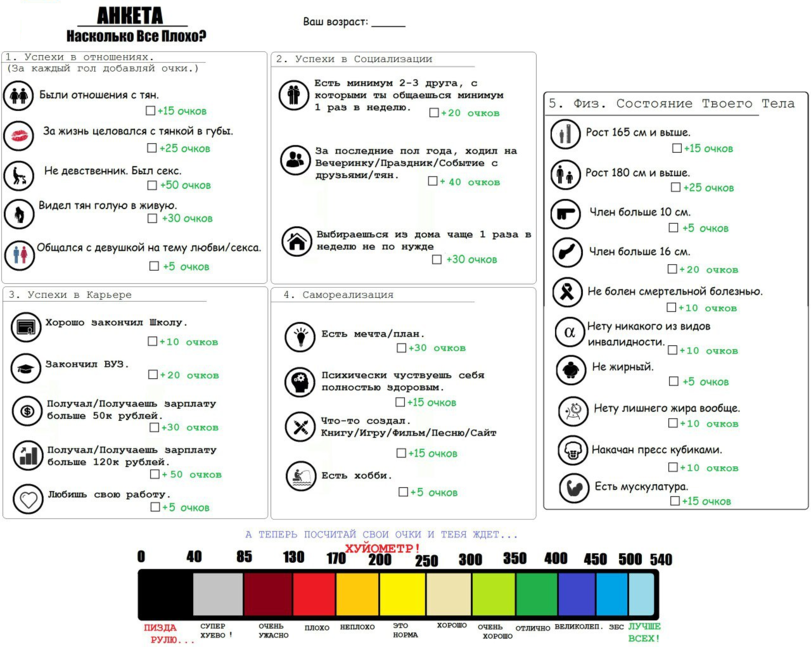
Task: Check the '+5 очков' box for 'Есть хобби'
Action: pos(403,492)
